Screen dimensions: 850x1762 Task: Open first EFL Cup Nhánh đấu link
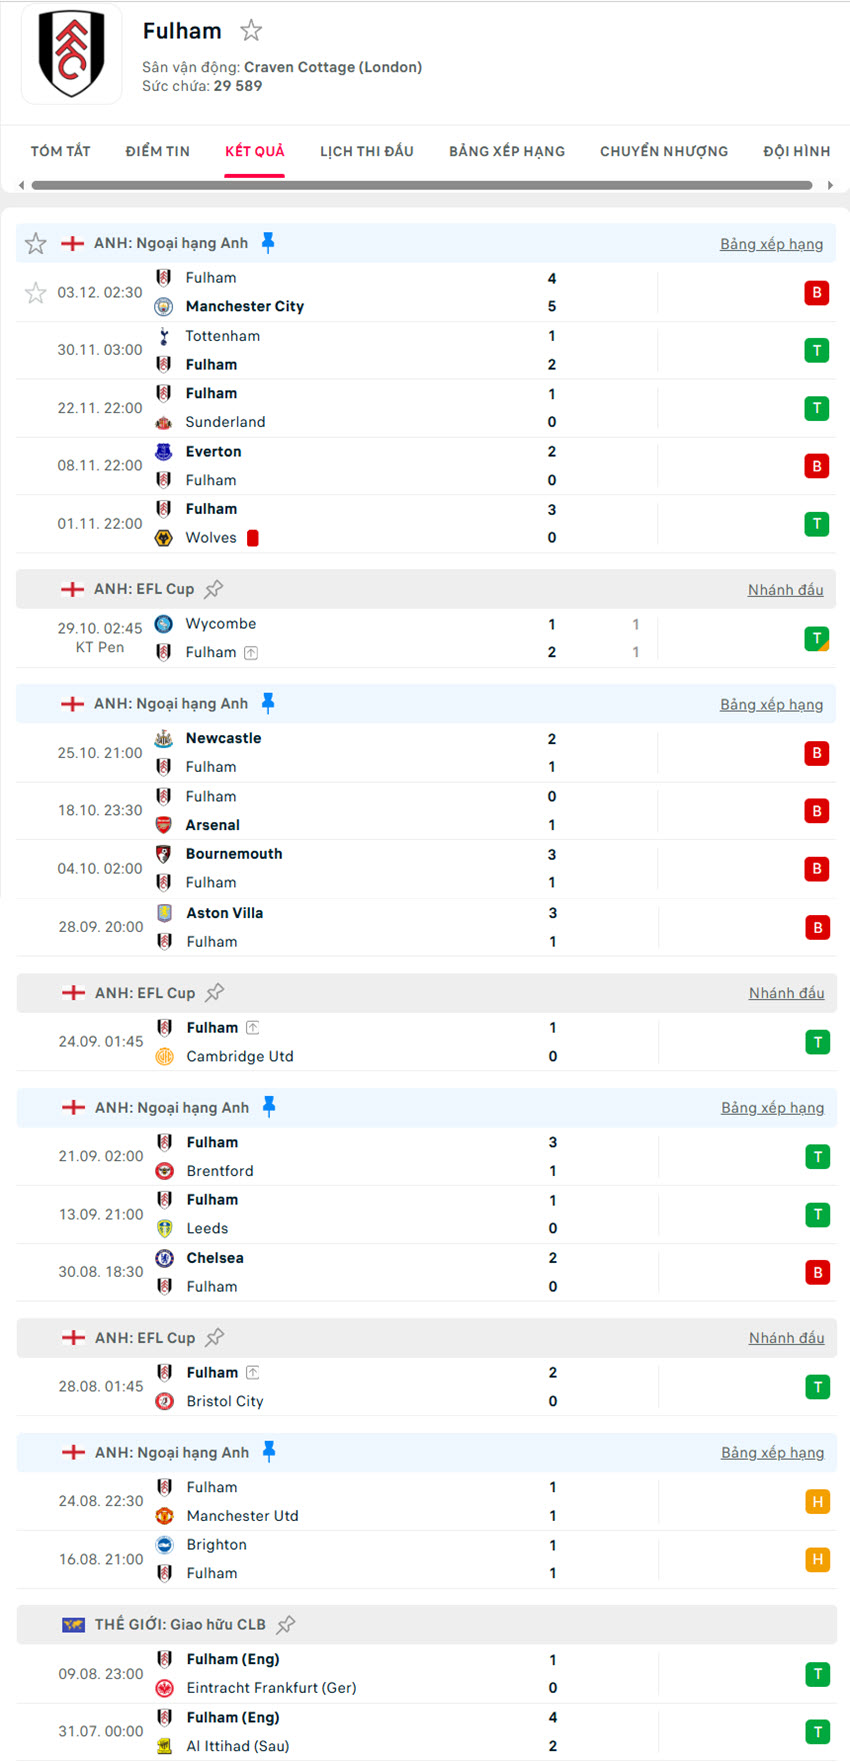pos(785,590)
